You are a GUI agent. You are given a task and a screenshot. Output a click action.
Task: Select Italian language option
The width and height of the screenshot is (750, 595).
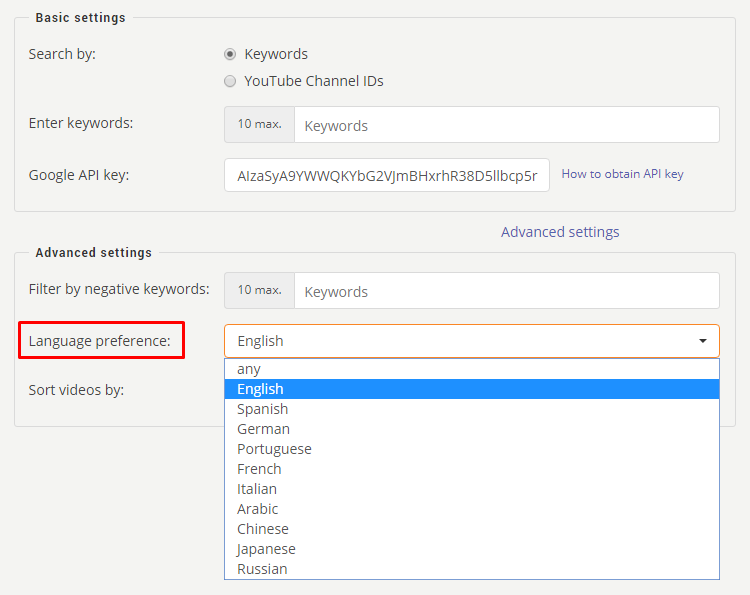[472, 489]
